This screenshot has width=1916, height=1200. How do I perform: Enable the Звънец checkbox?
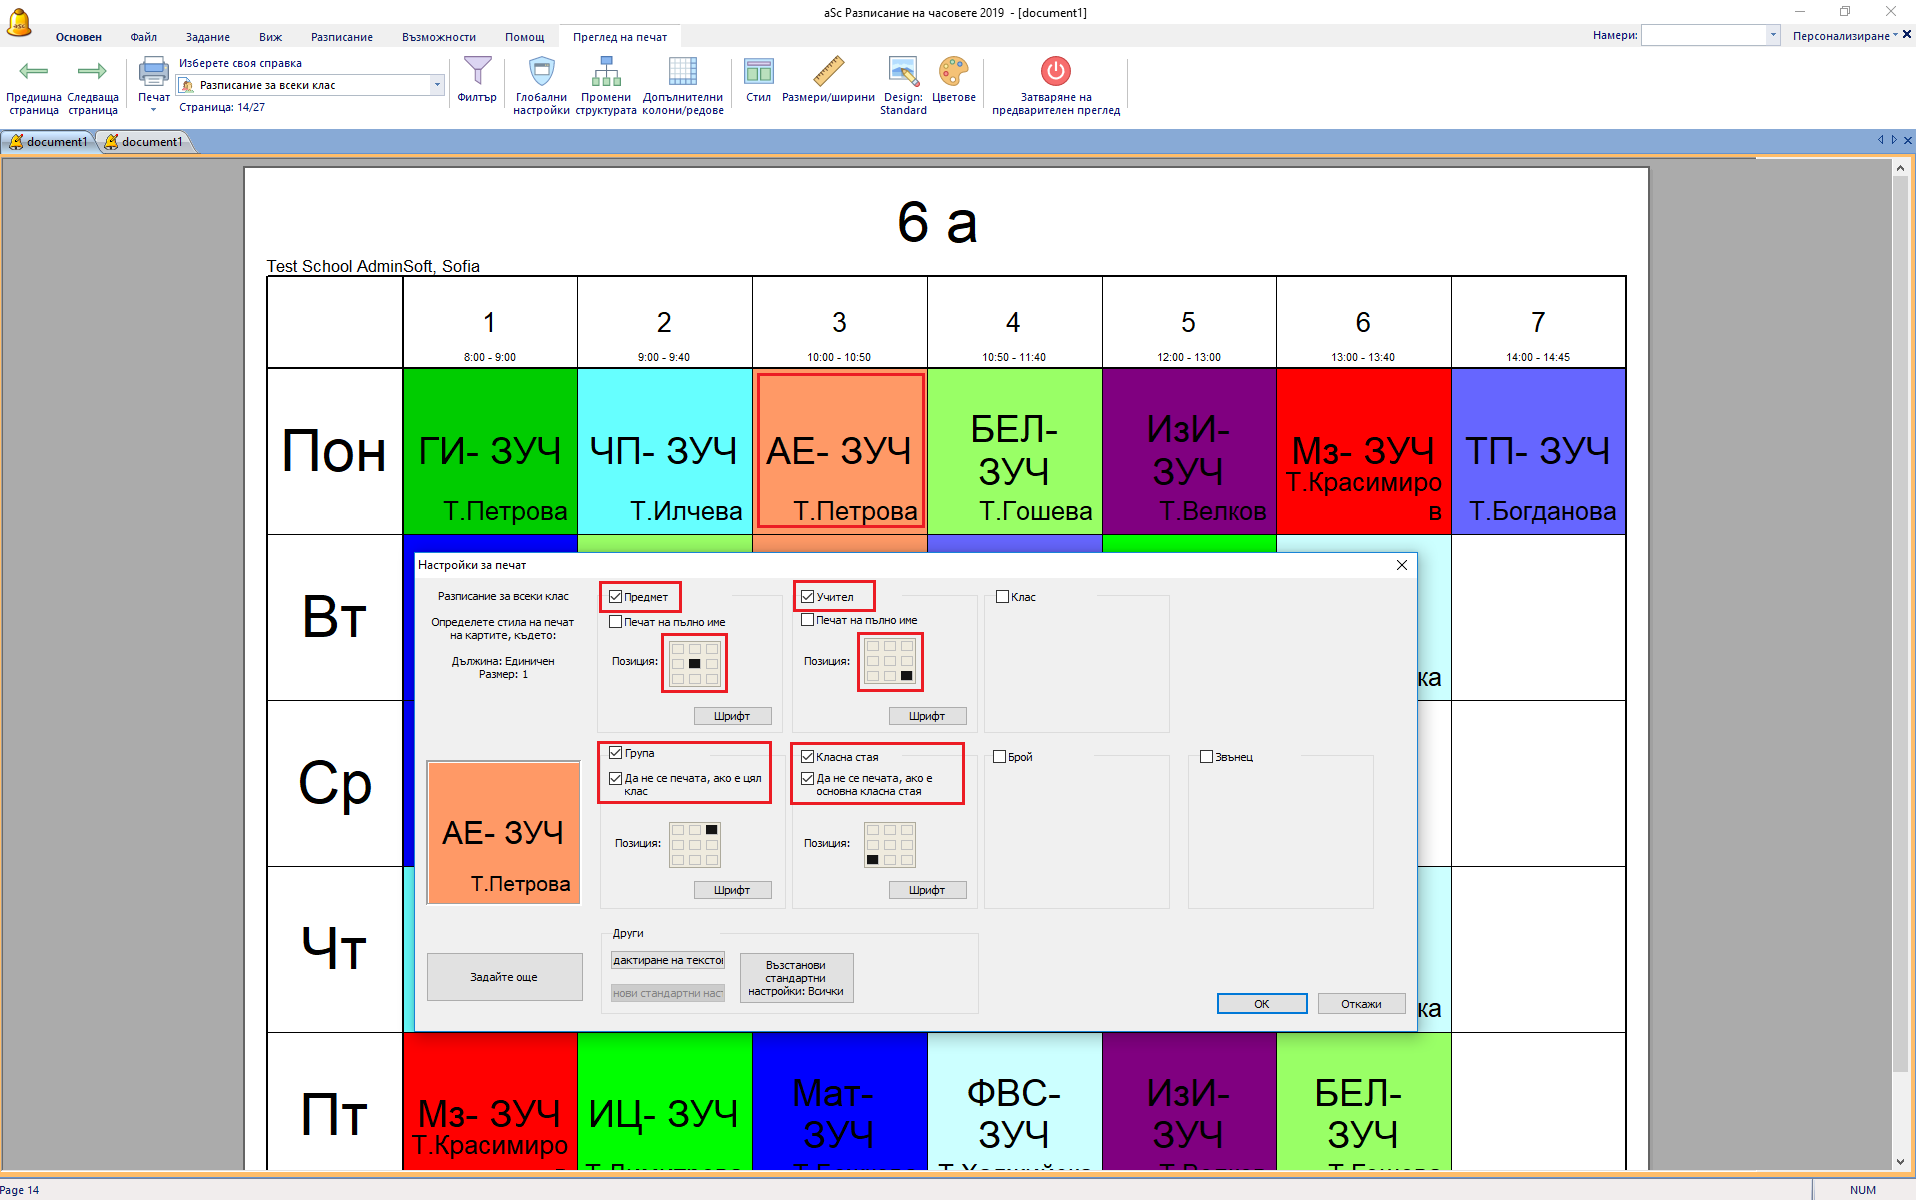[1206, 757]
